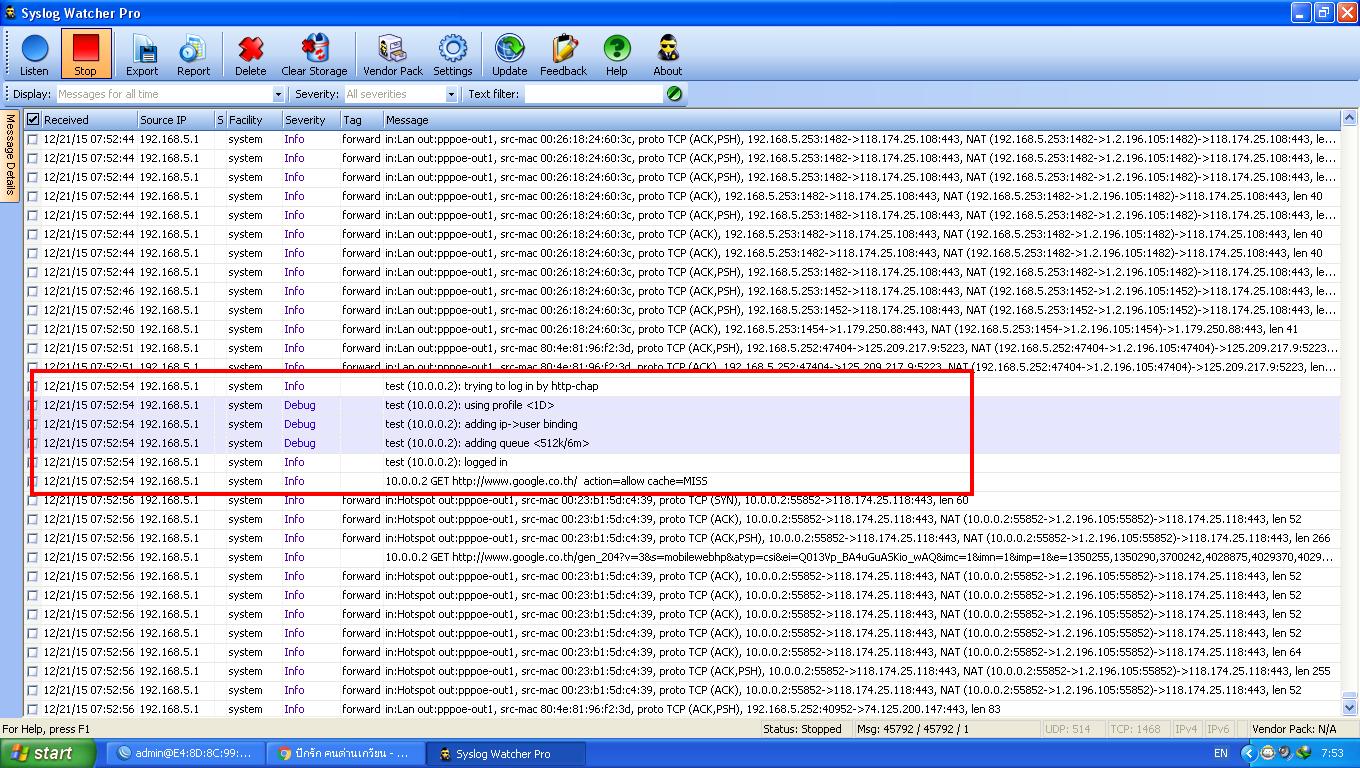1360x768 pixels.
Task: Open Help from the toolbar
Action: pos(617,54)
